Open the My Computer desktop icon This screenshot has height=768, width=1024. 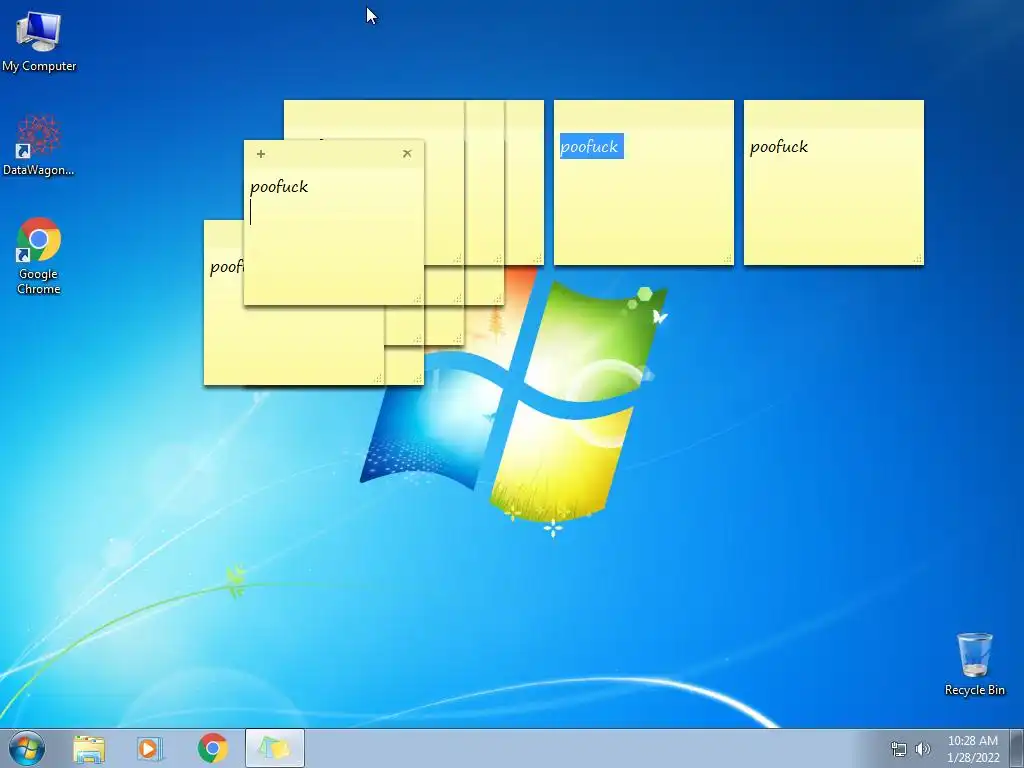point(39,40)
